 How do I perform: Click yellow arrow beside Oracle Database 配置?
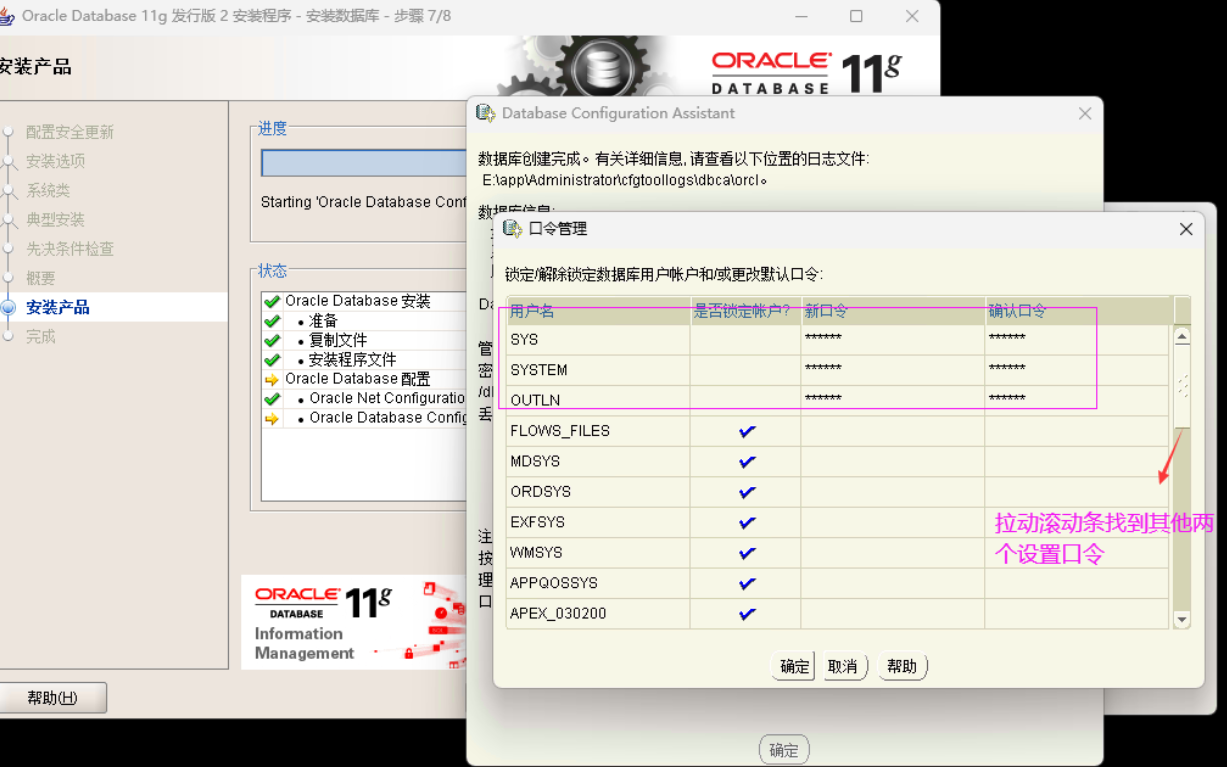(271, 379)
